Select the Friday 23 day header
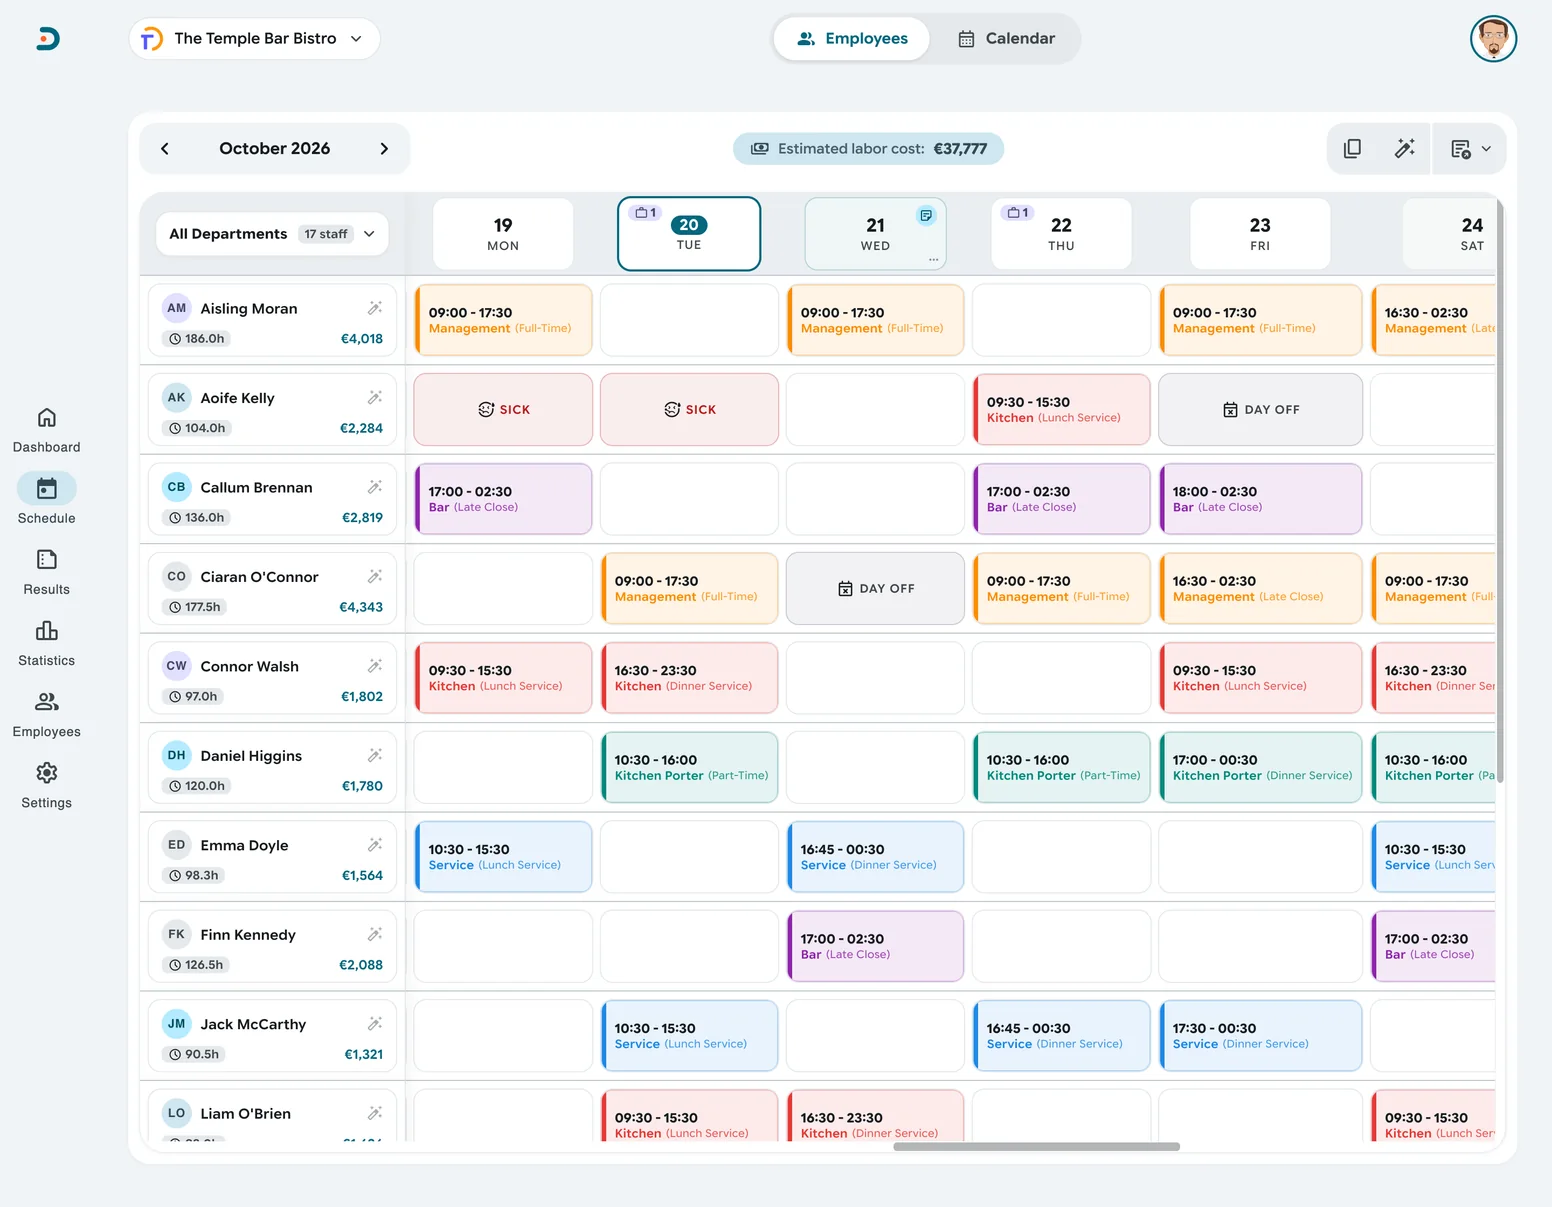 (x=1260, y=234)
